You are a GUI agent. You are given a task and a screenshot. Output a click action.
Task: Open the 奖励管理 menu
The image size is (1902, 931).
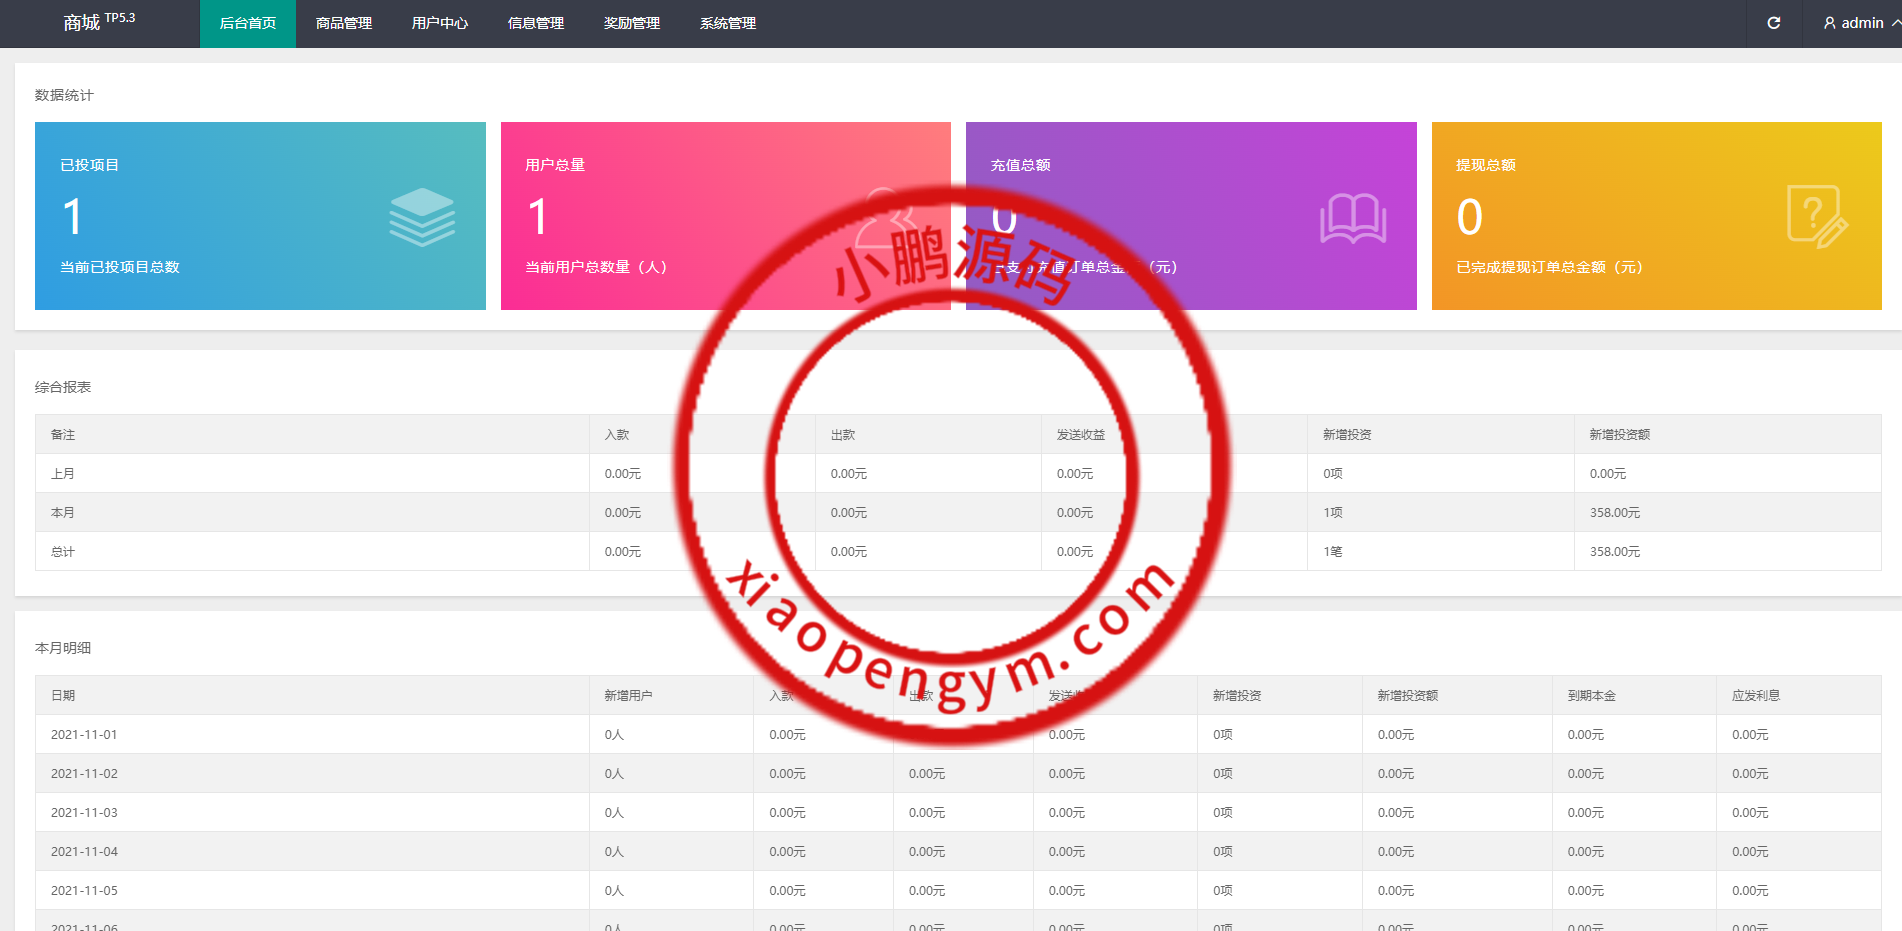click(x=632, y=23)
